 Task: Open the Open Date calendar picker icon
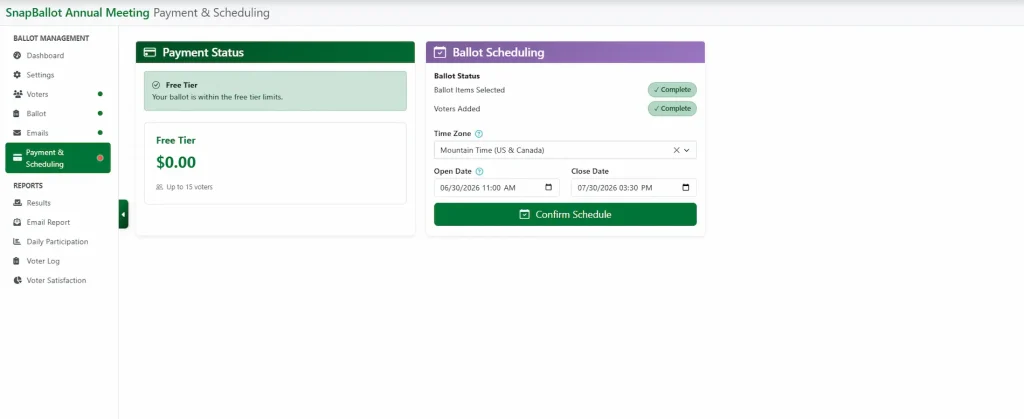(549, 187)
